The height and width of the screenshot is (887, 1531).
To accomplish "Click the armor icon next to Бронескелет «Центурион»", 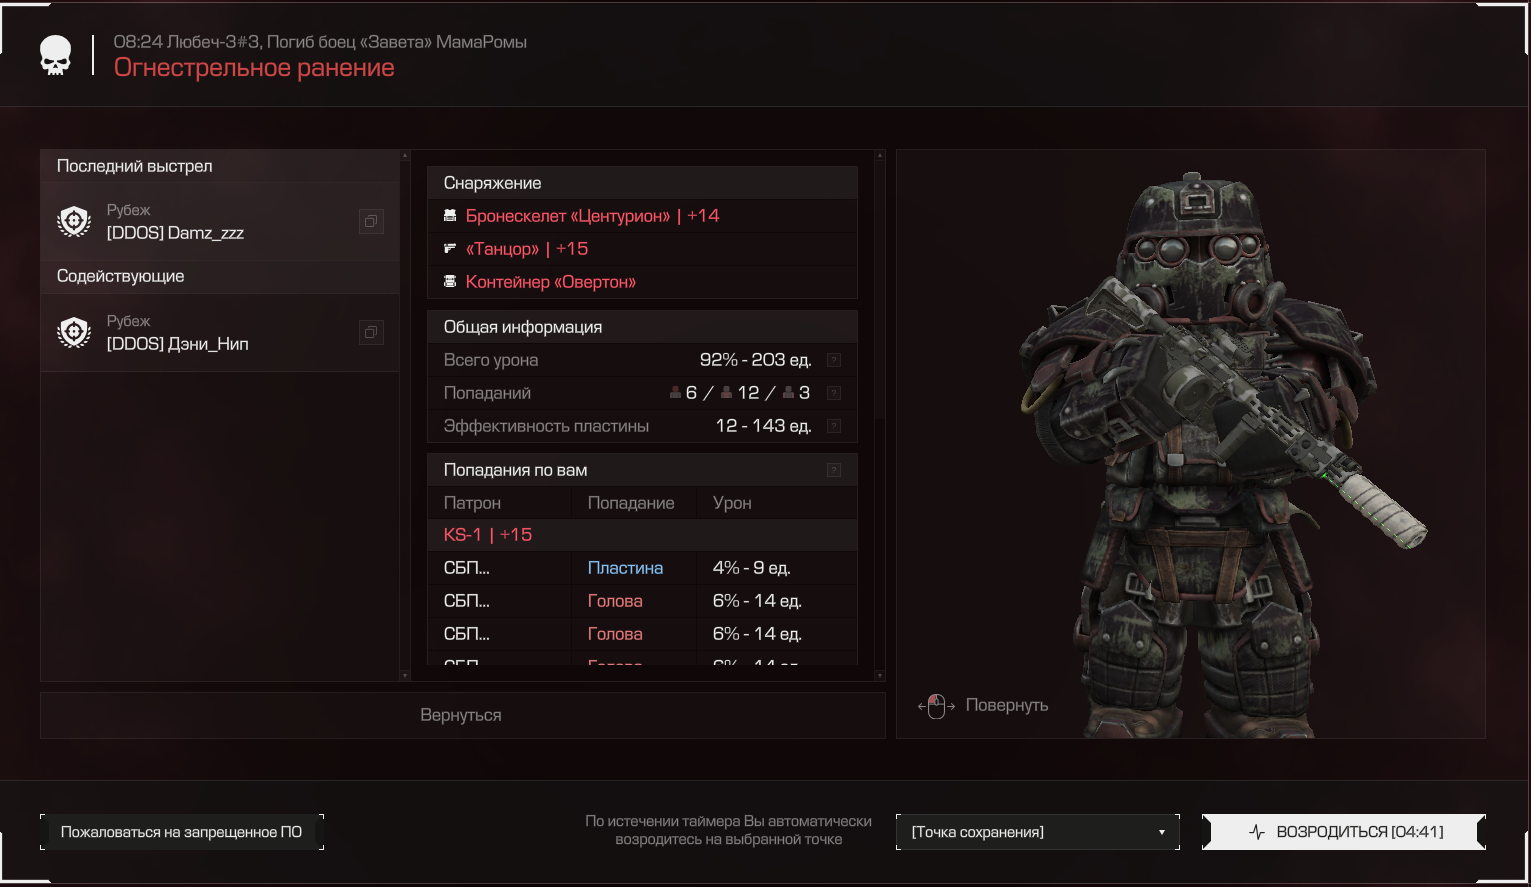I will (x=450, y=216).
